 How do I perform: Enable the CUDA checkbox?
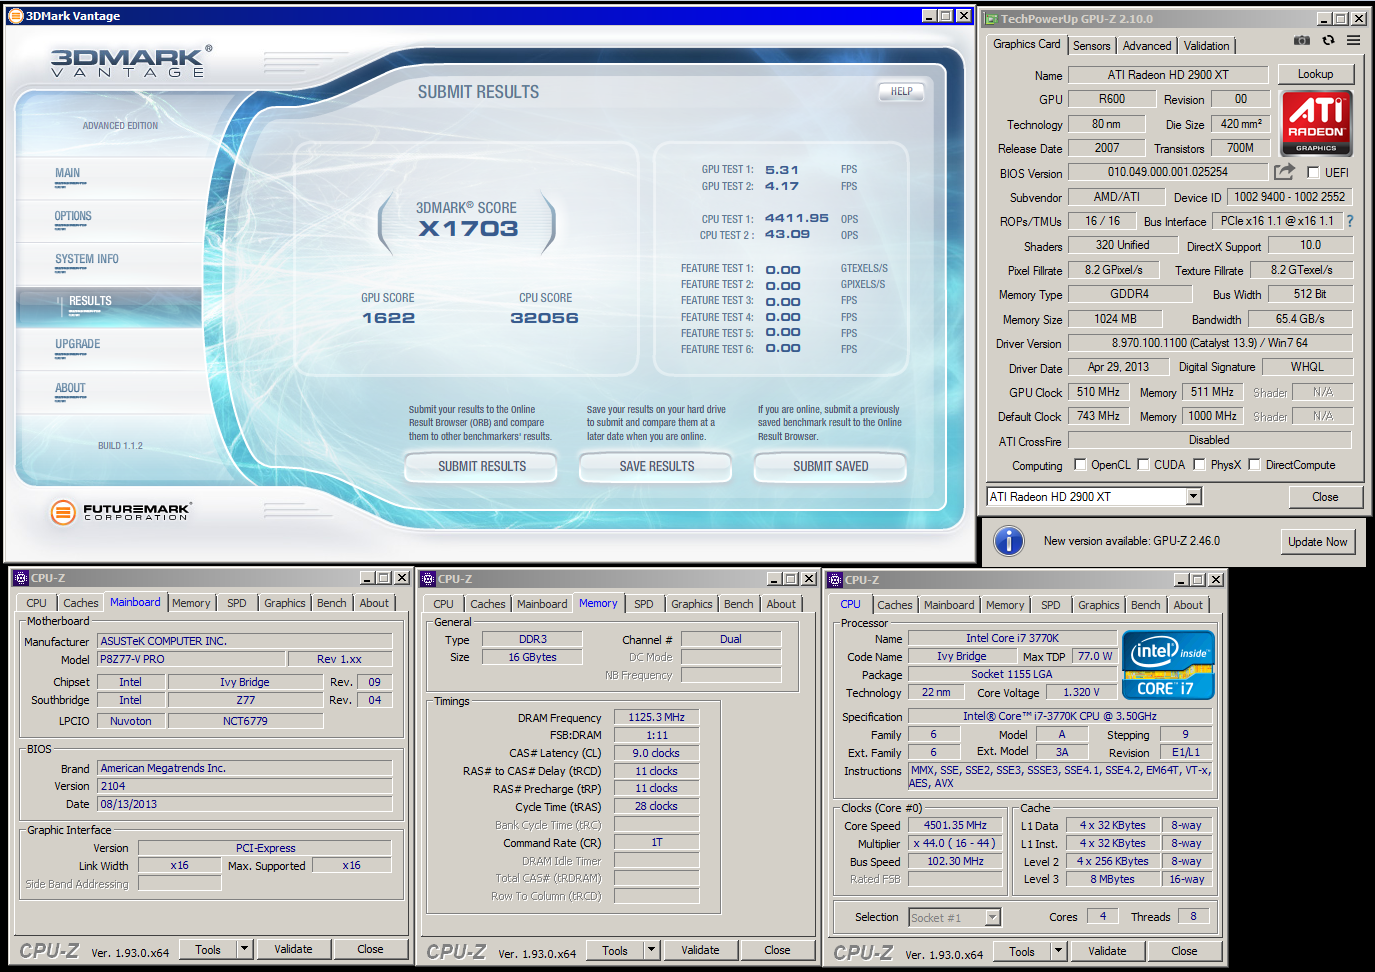pos(1143,465)
